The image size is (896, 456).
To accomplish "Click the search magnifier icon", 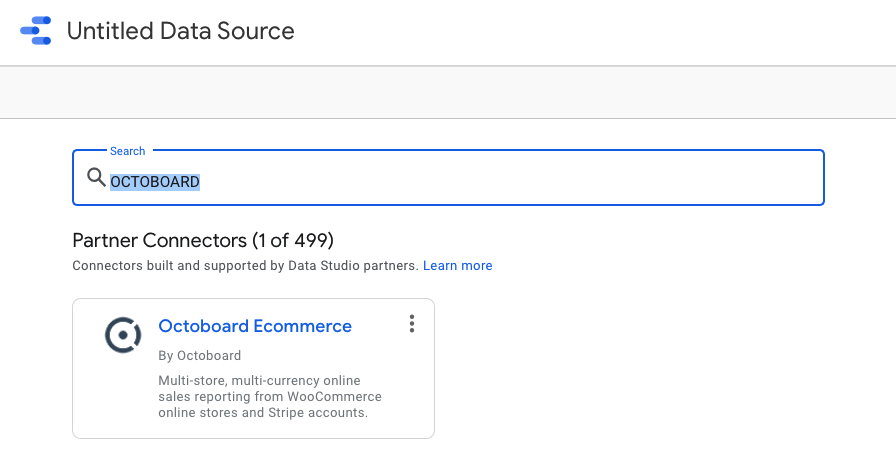I will point(96,178).
